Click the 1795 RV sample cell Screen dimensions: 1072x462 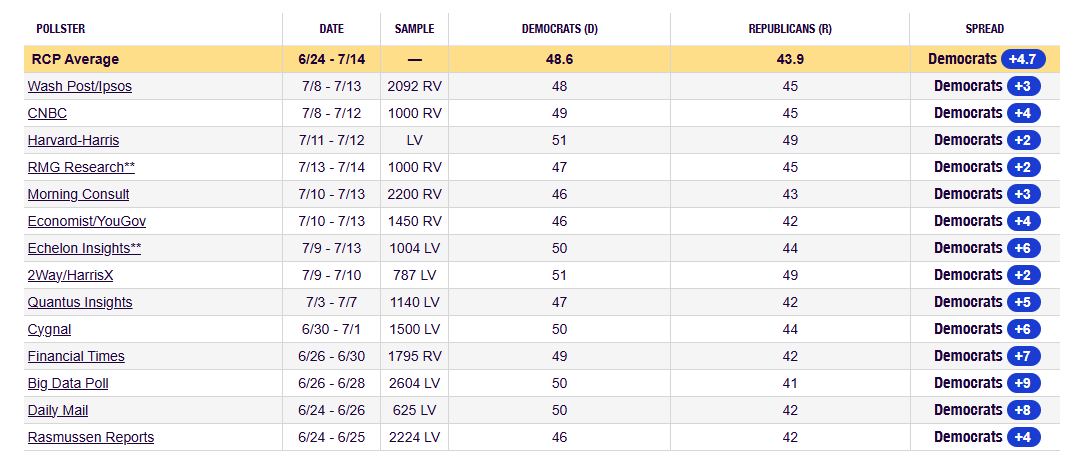[x=414, y=356]
